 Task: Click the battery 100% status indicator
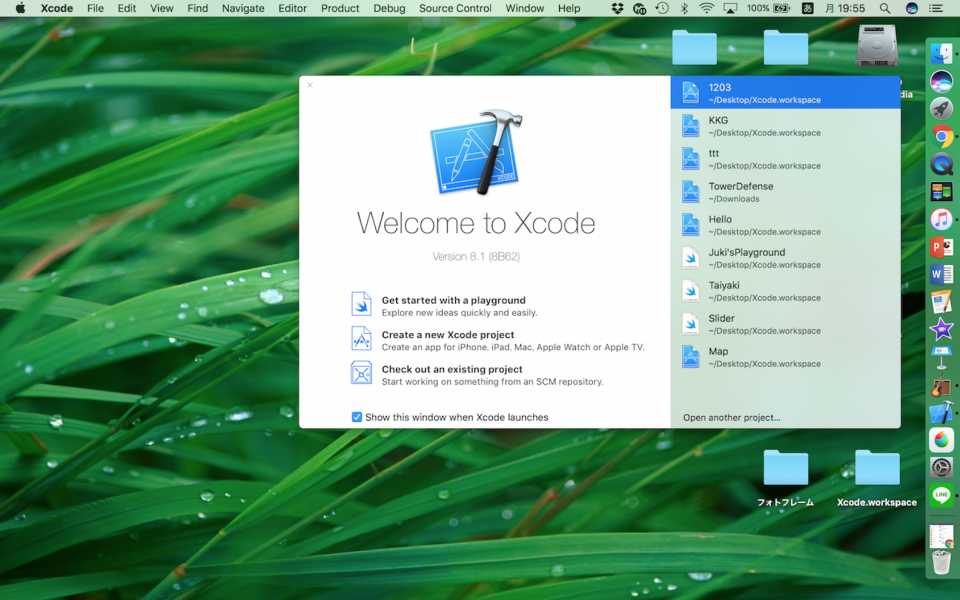pyautogui.click(x=768, y=8)
